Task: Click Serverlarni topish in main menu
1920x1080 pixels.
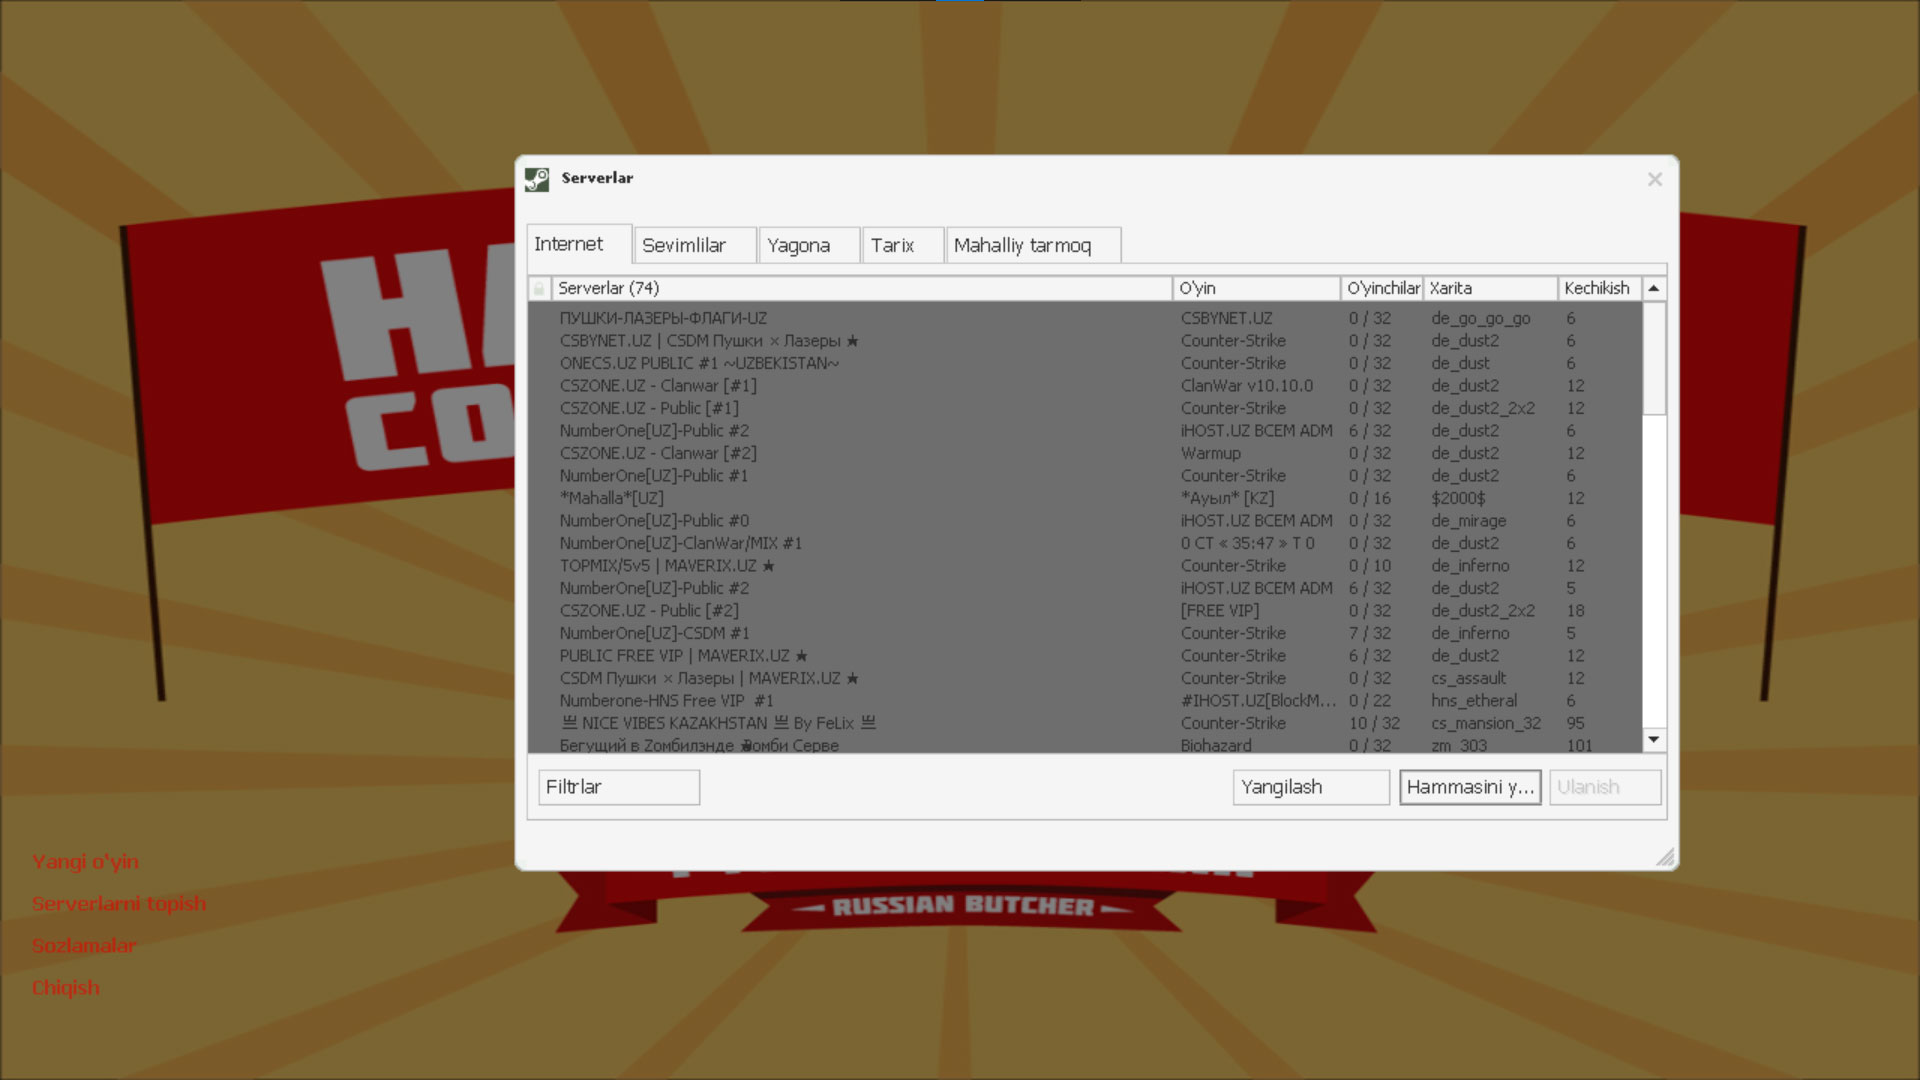Action: (119, 904)
